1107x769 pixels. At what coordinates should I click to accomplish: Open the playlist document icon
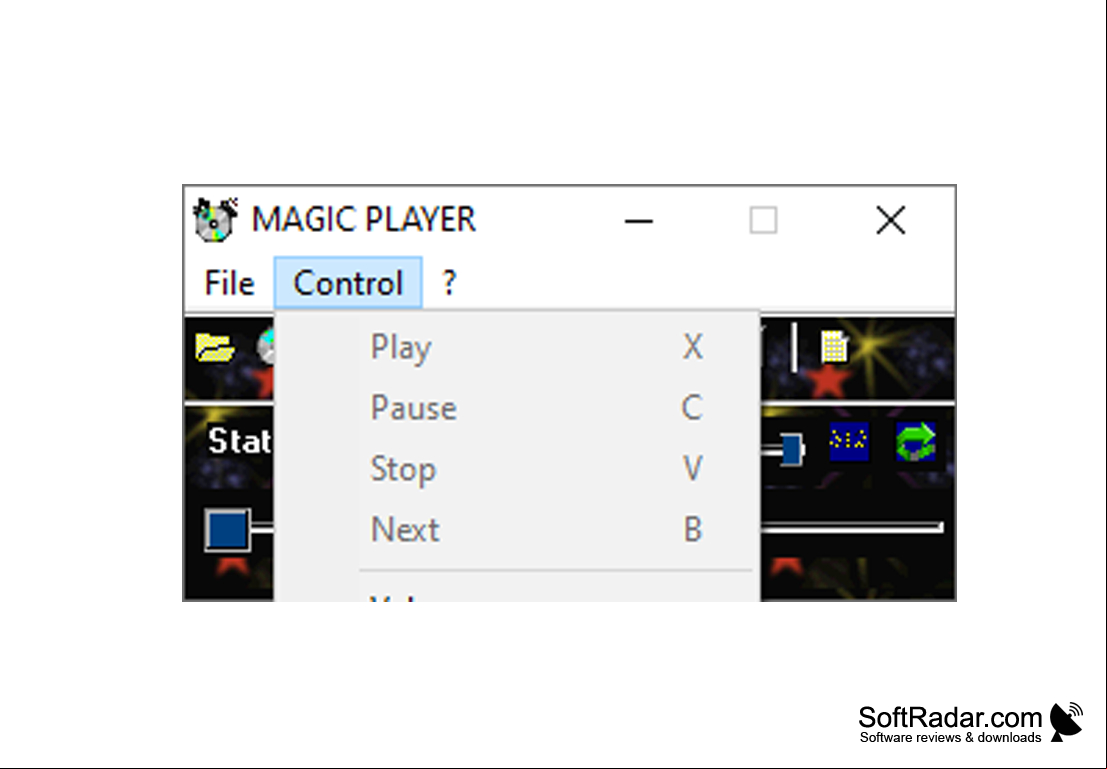[834, 347]
